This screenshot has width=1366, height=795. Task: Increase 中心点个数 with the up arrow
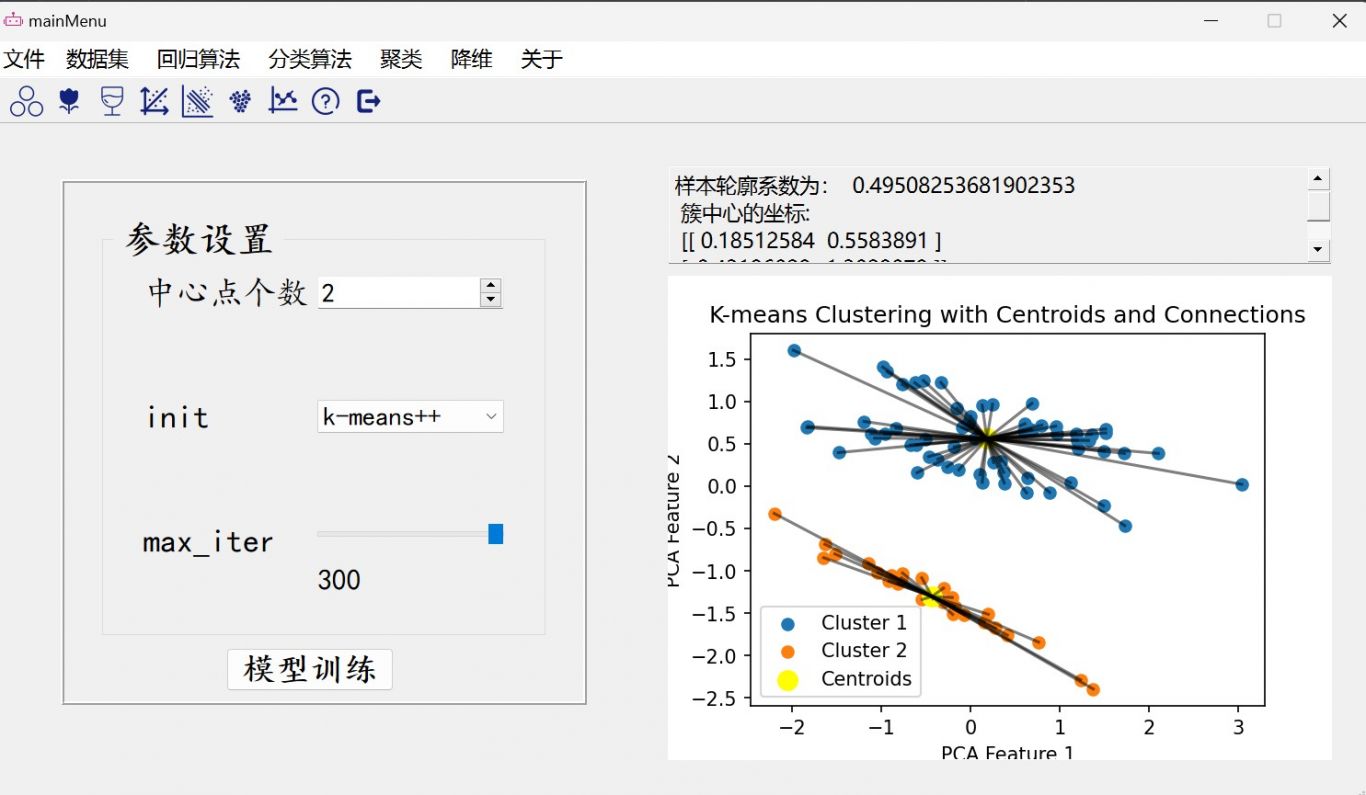490,285
